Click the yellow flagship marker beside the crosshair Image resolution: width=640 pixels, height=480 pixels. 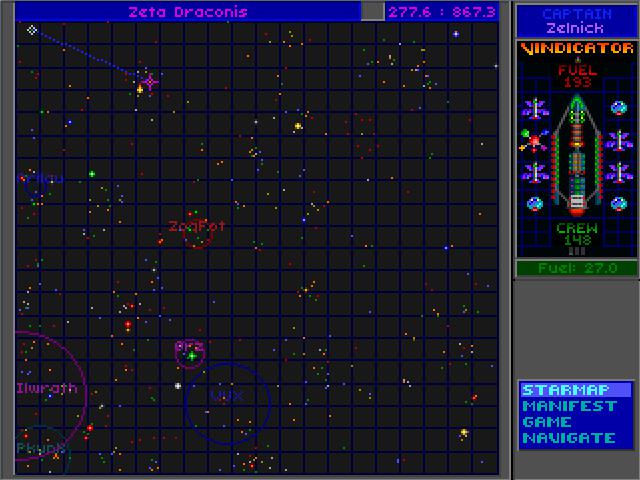coord(140,89)
